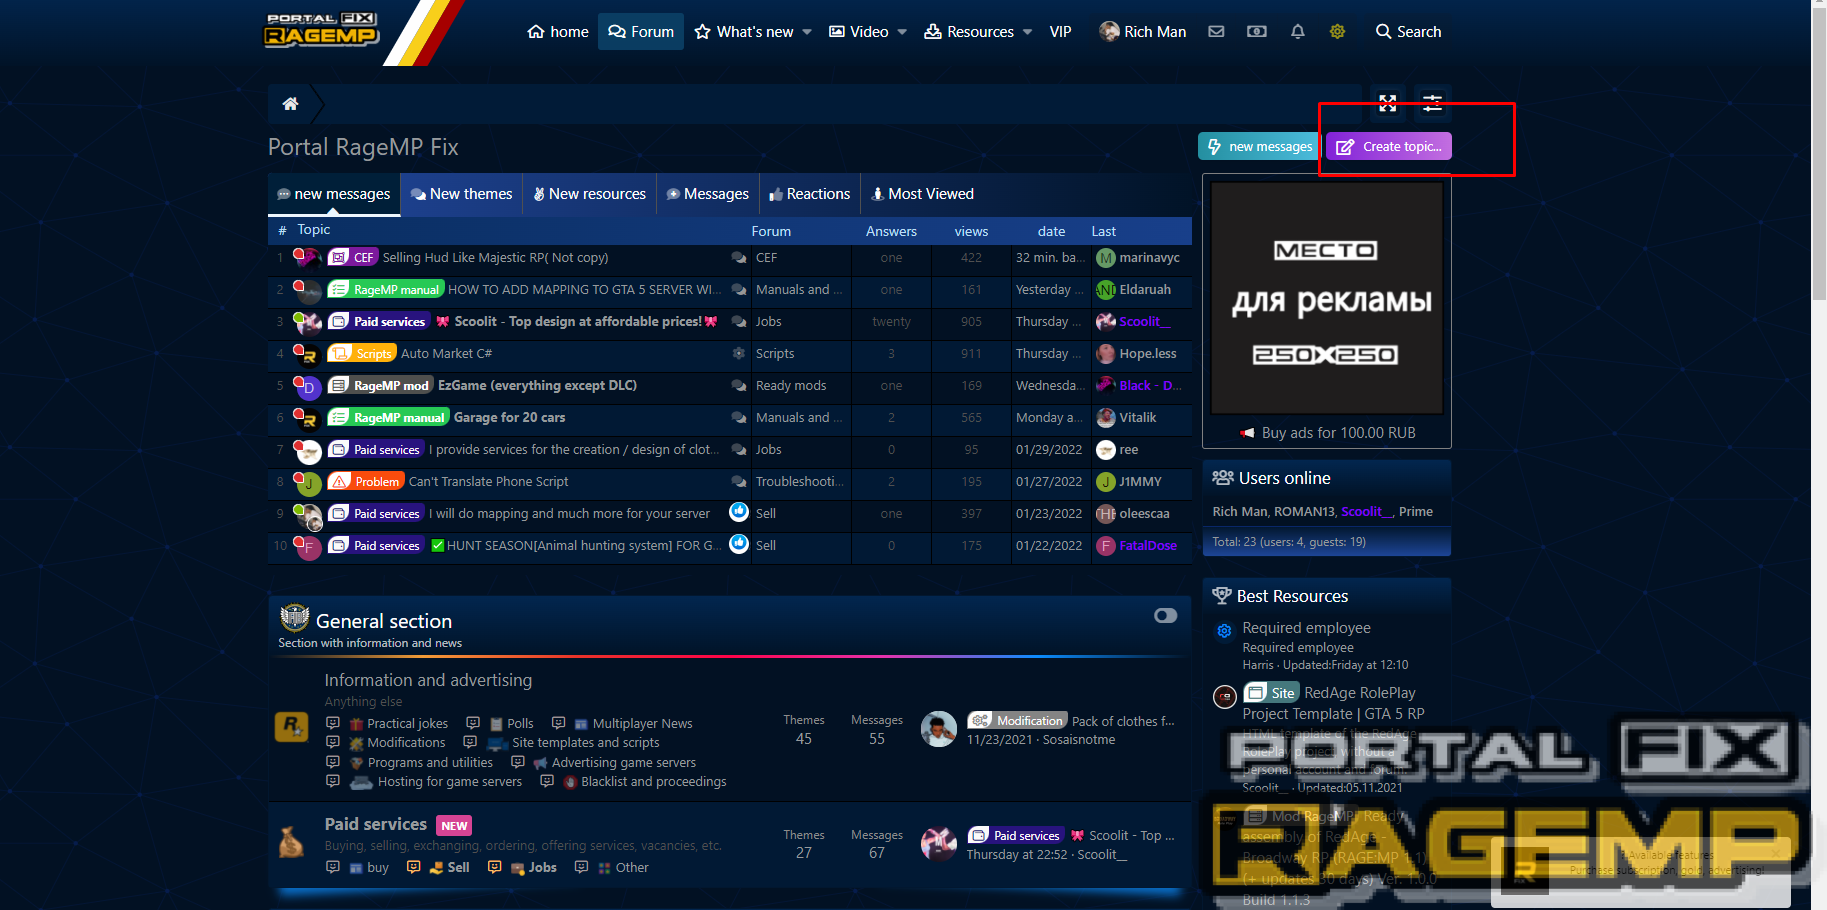
Task: Click the Problem prefix tag
Action: click(x=367, y=482)
